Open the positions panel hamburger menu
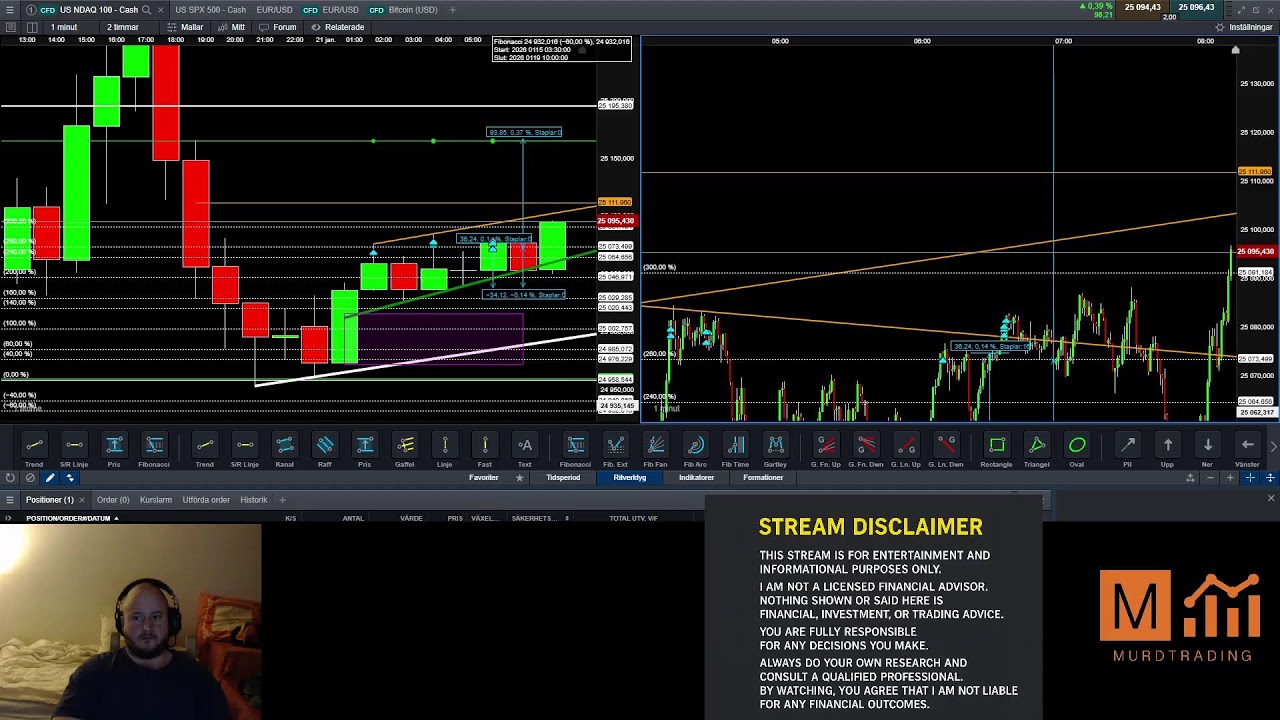The image size is (1280, 720). tap(10, 500)
